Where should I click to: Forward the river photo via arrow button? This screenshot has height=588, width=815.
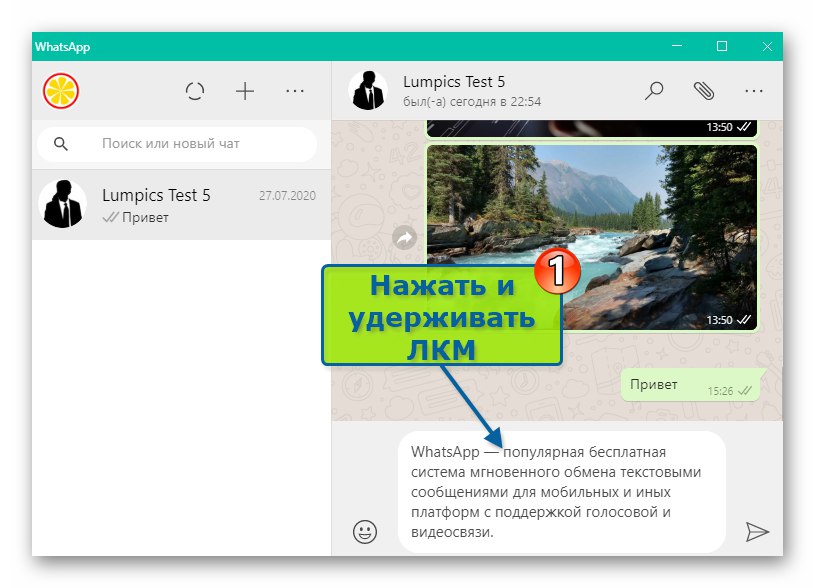(x=404, y=238)
